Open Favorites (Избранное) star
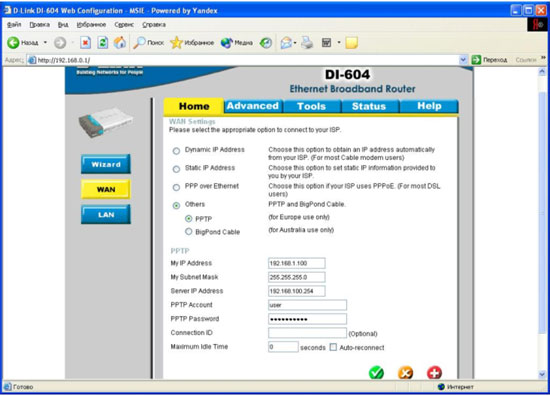 (192, 43)
